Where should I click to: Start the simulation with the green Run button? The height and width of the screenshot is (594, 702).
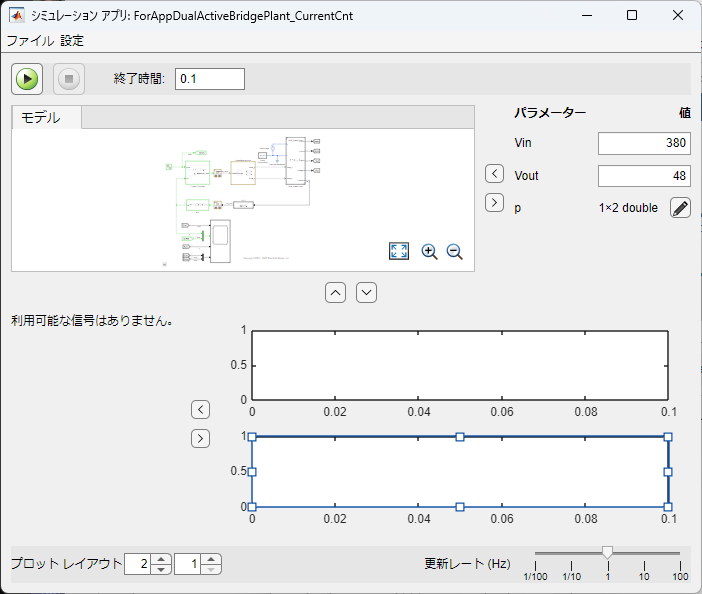27,79
